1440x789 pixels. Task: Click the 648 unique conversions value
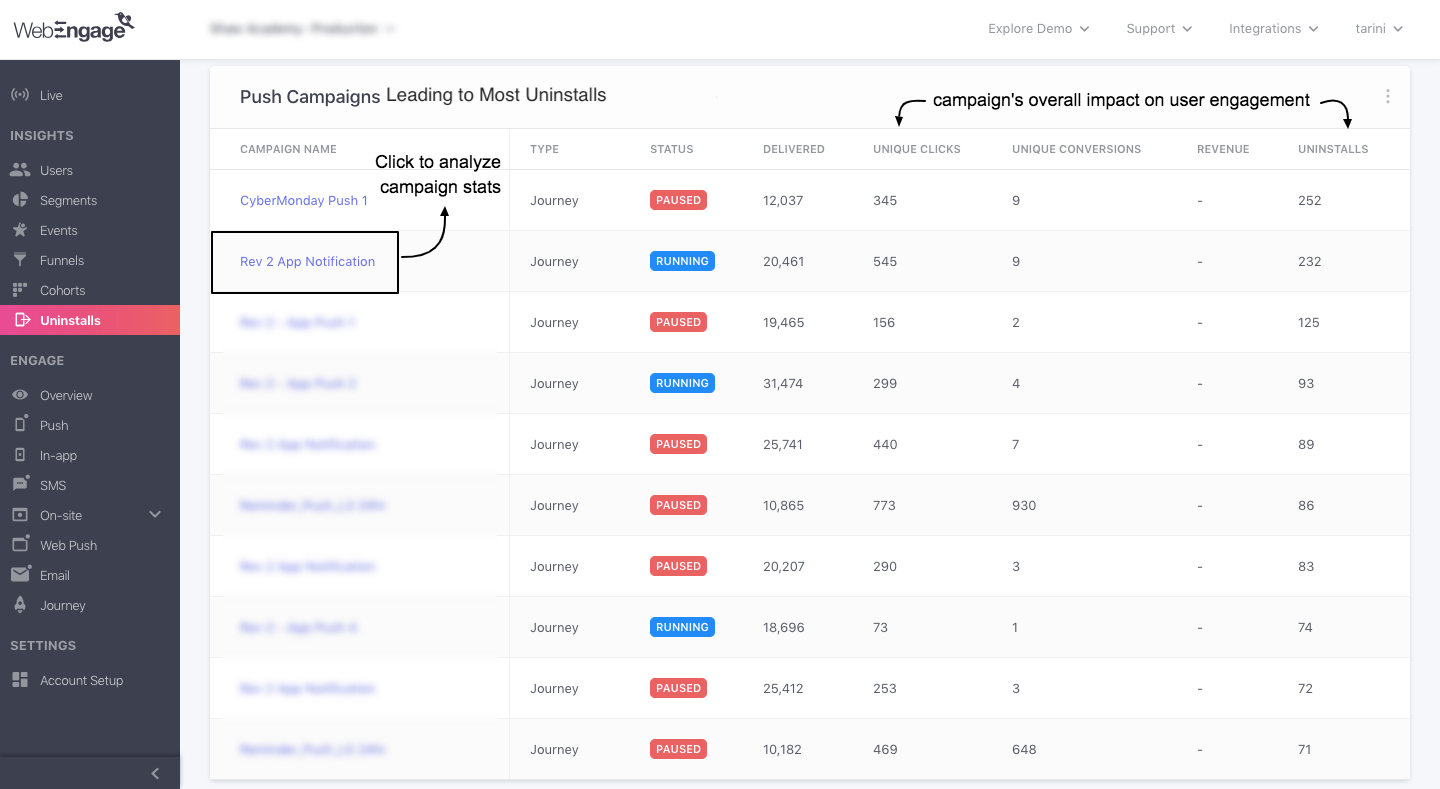click(x=1024, y=749)
